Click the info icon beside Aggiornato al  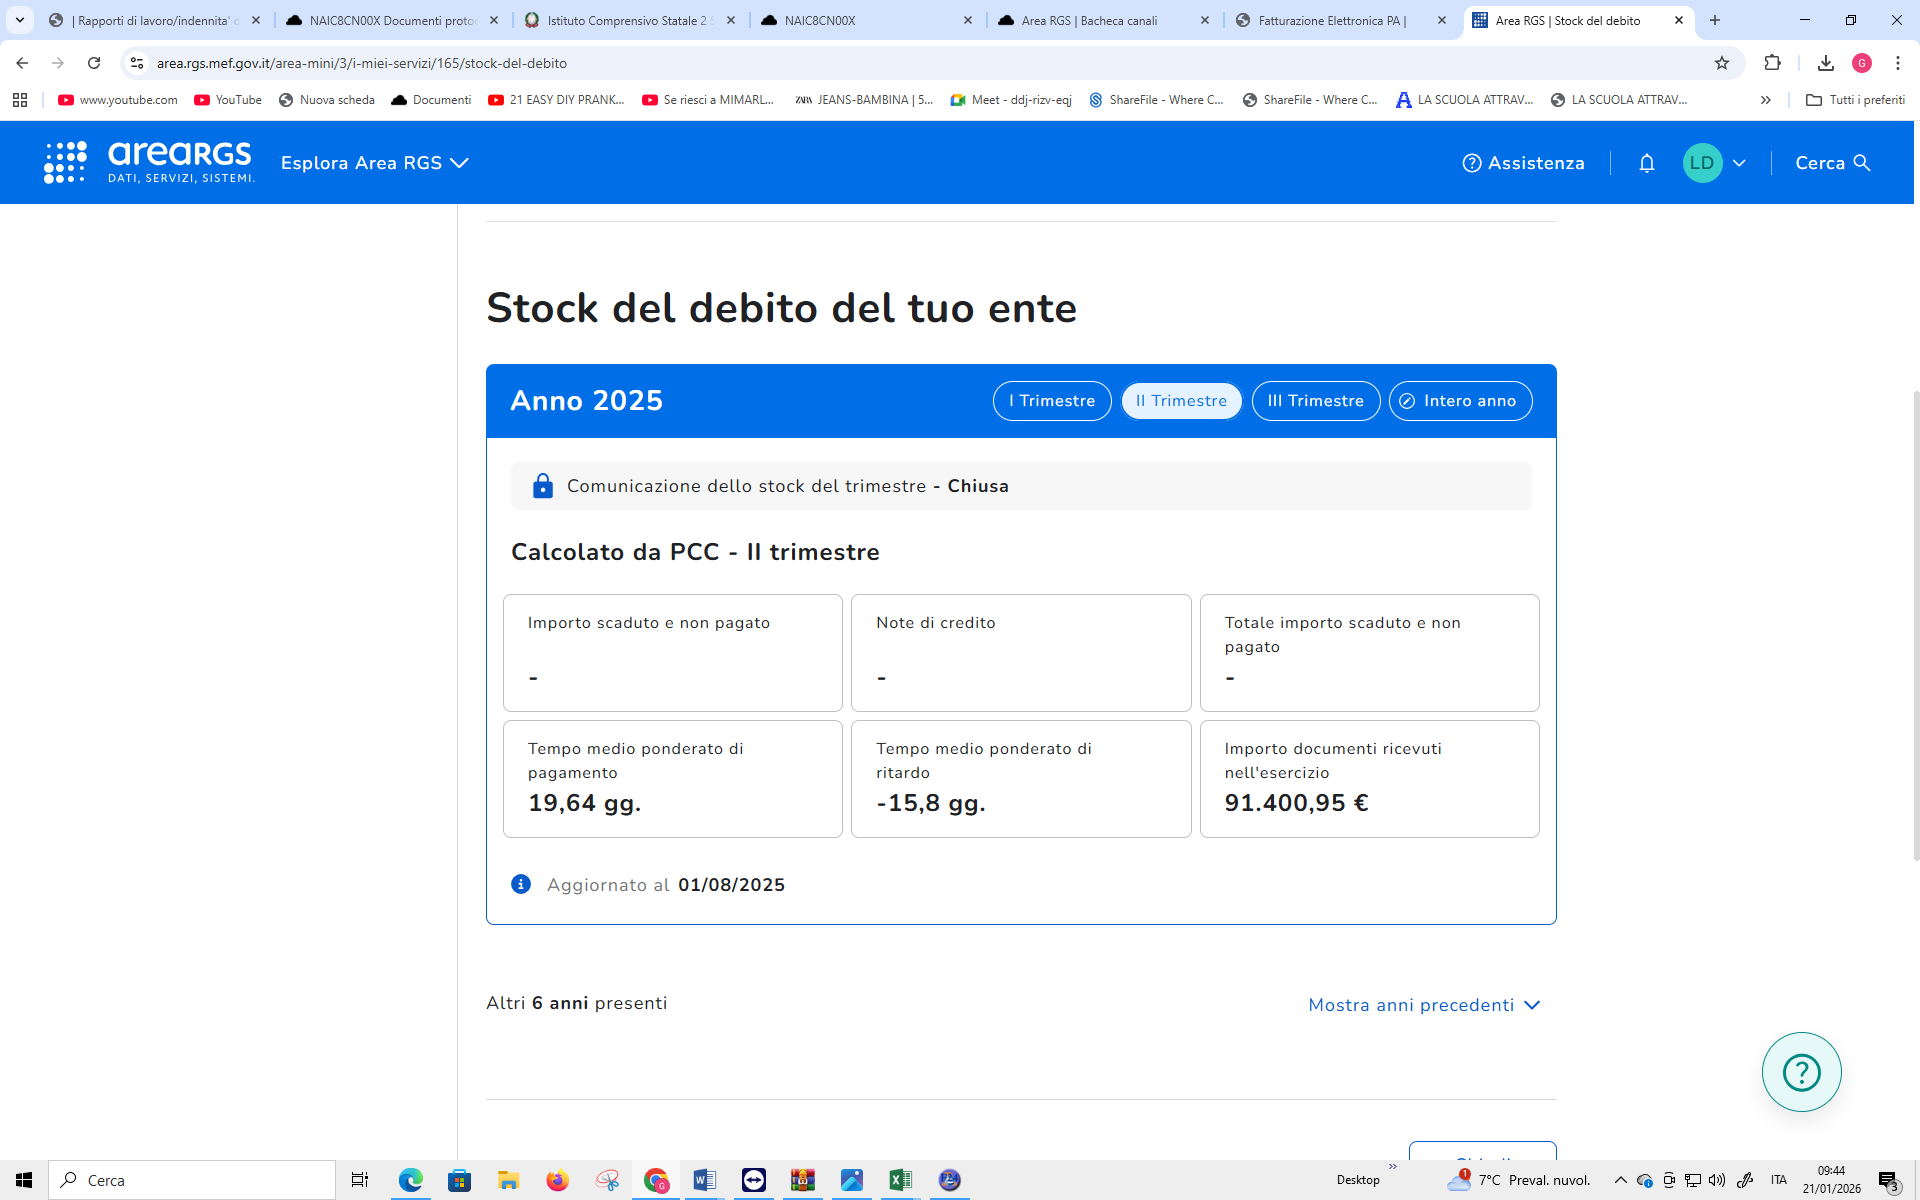click(521, 884)
